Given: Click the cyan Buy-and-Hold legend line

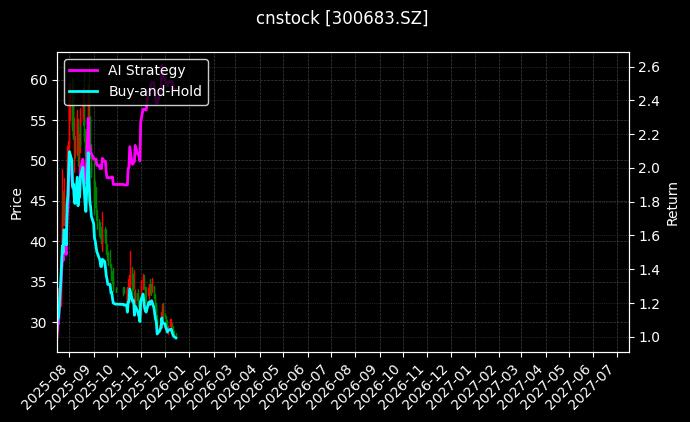Looking at the screenshot, I should (83, 91).
